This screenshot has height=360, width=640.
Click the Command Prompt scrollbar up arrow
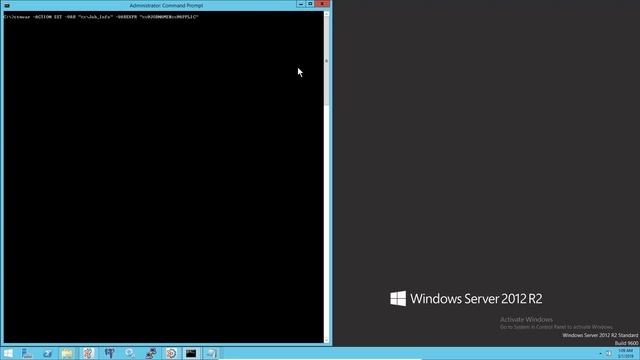(326, 14)
